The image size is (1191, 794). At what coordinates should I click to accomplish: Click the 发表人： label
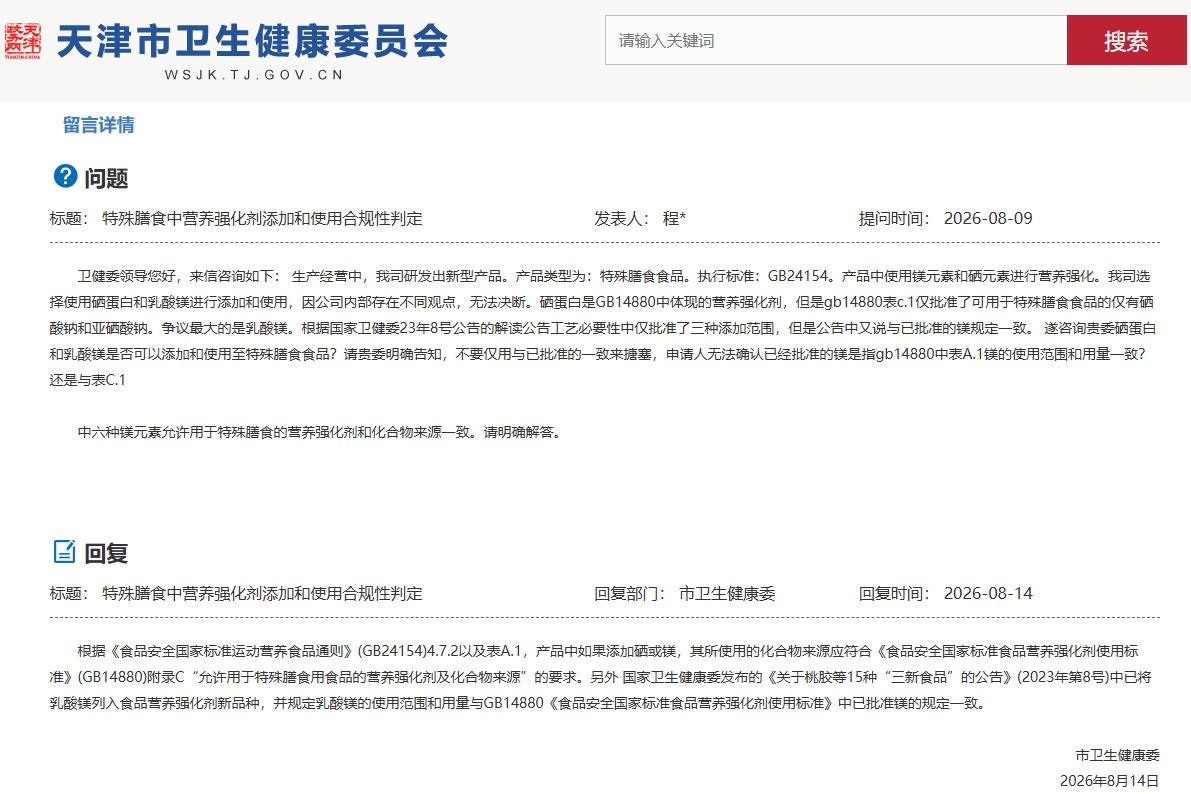pos(622,219)
